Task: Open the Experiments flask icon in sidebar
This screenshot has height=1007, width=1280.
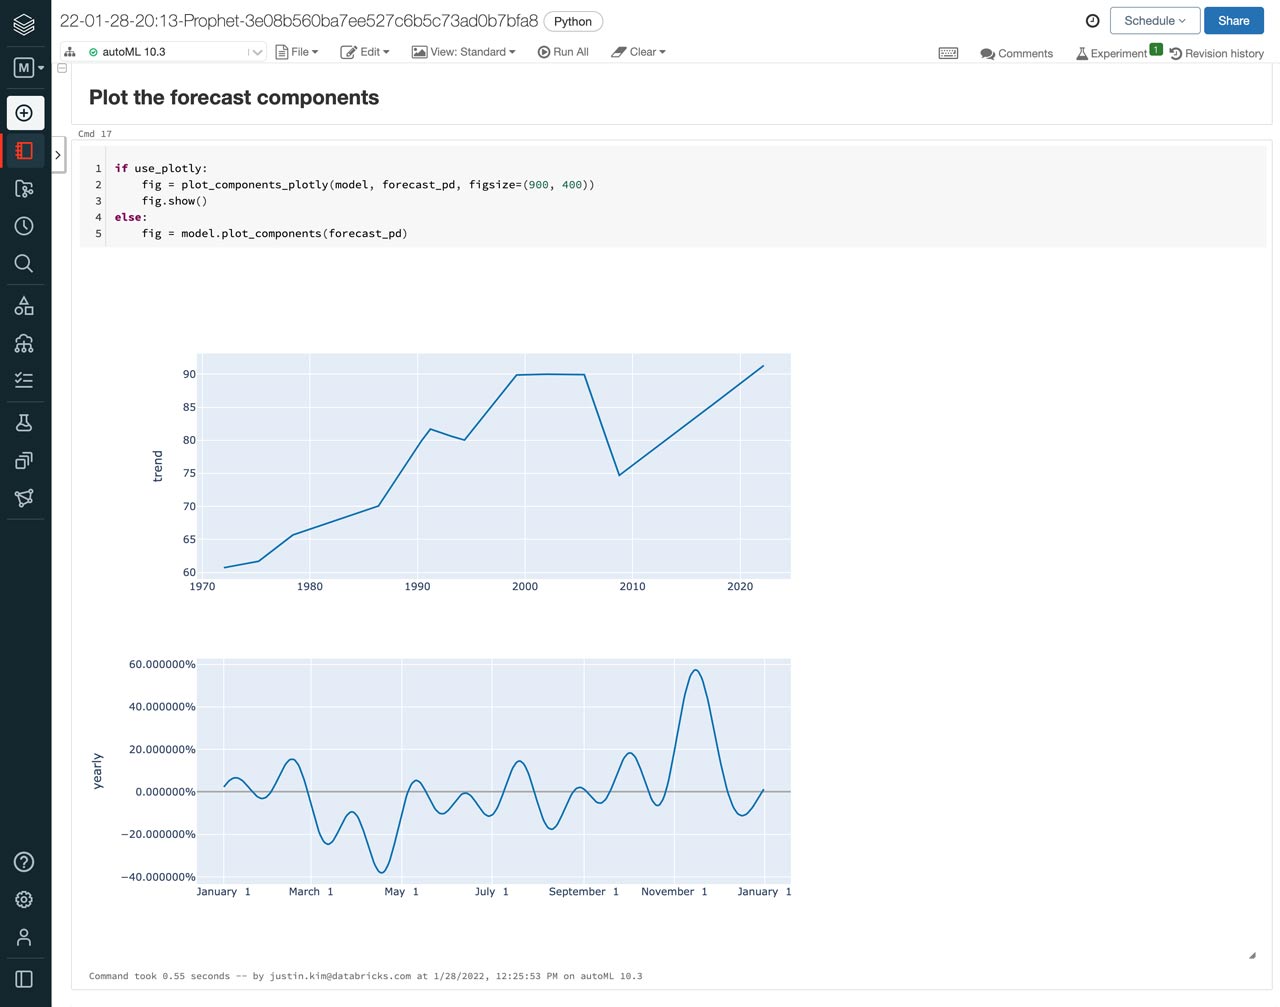Action: 25,423
